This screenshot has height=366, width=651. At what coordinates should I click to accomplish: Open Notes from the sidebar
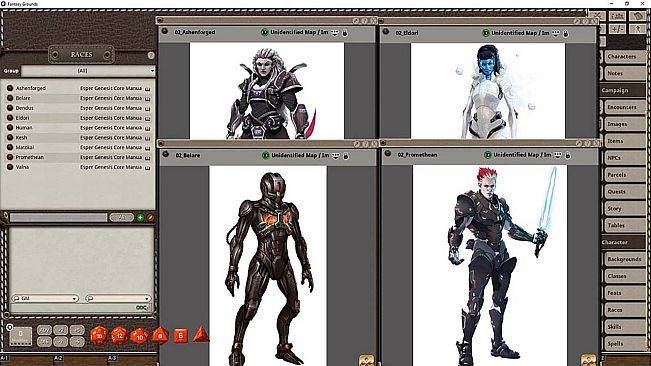coord(624,73)
